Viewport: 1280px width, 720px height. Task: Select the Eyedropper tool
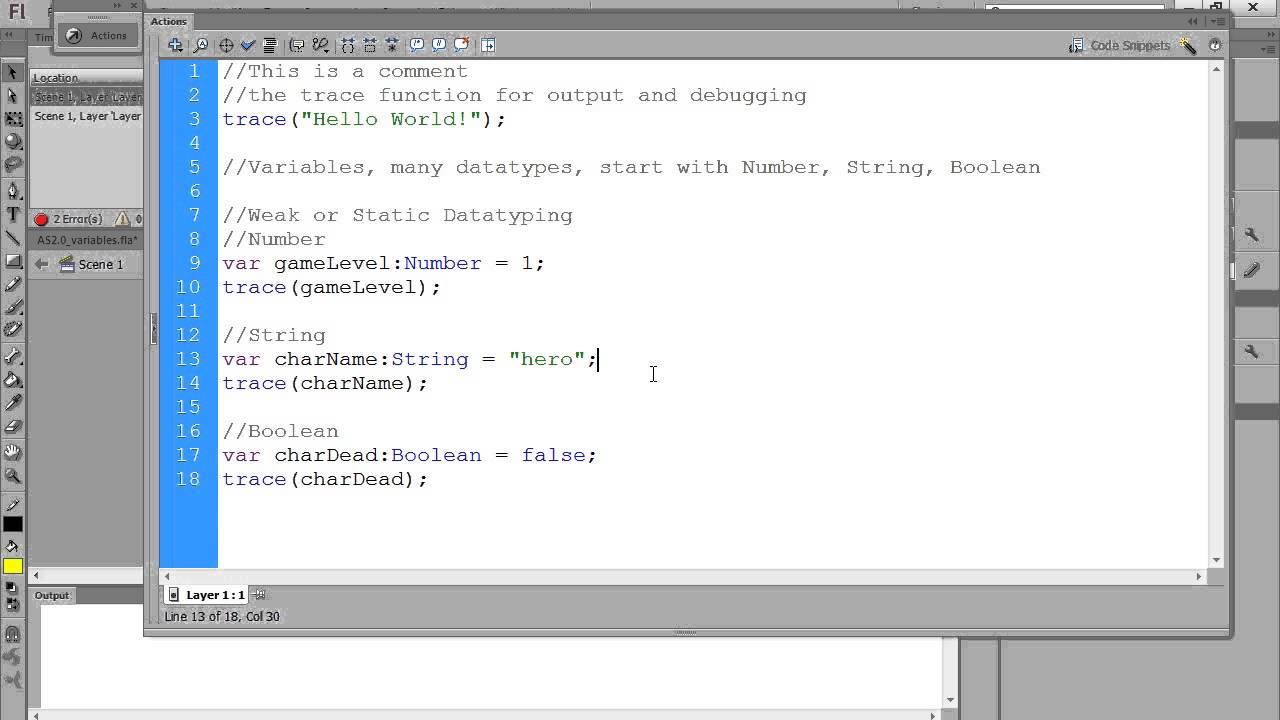[x=13, y=403]
